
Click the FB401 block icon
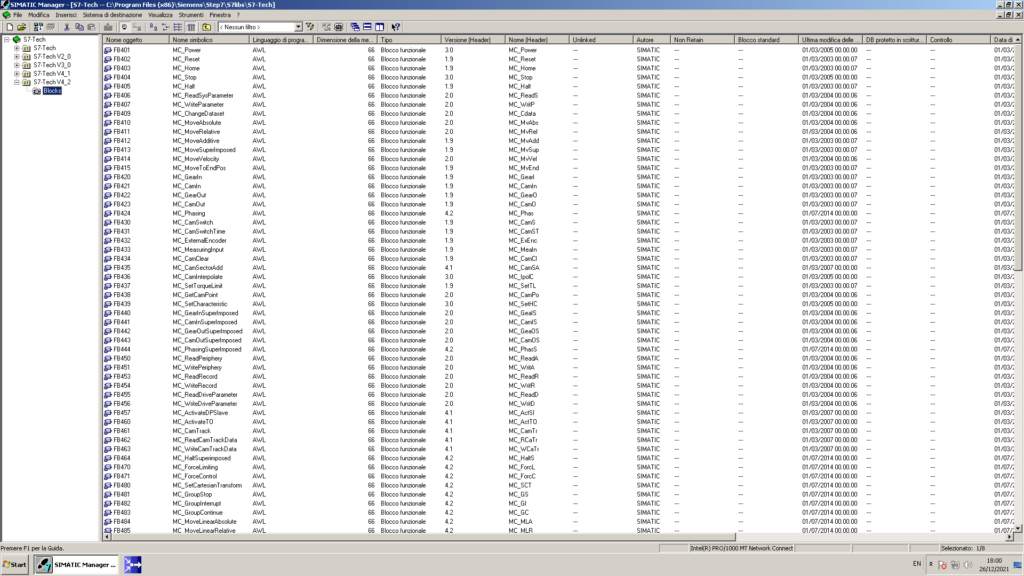(x=108, y=50)
